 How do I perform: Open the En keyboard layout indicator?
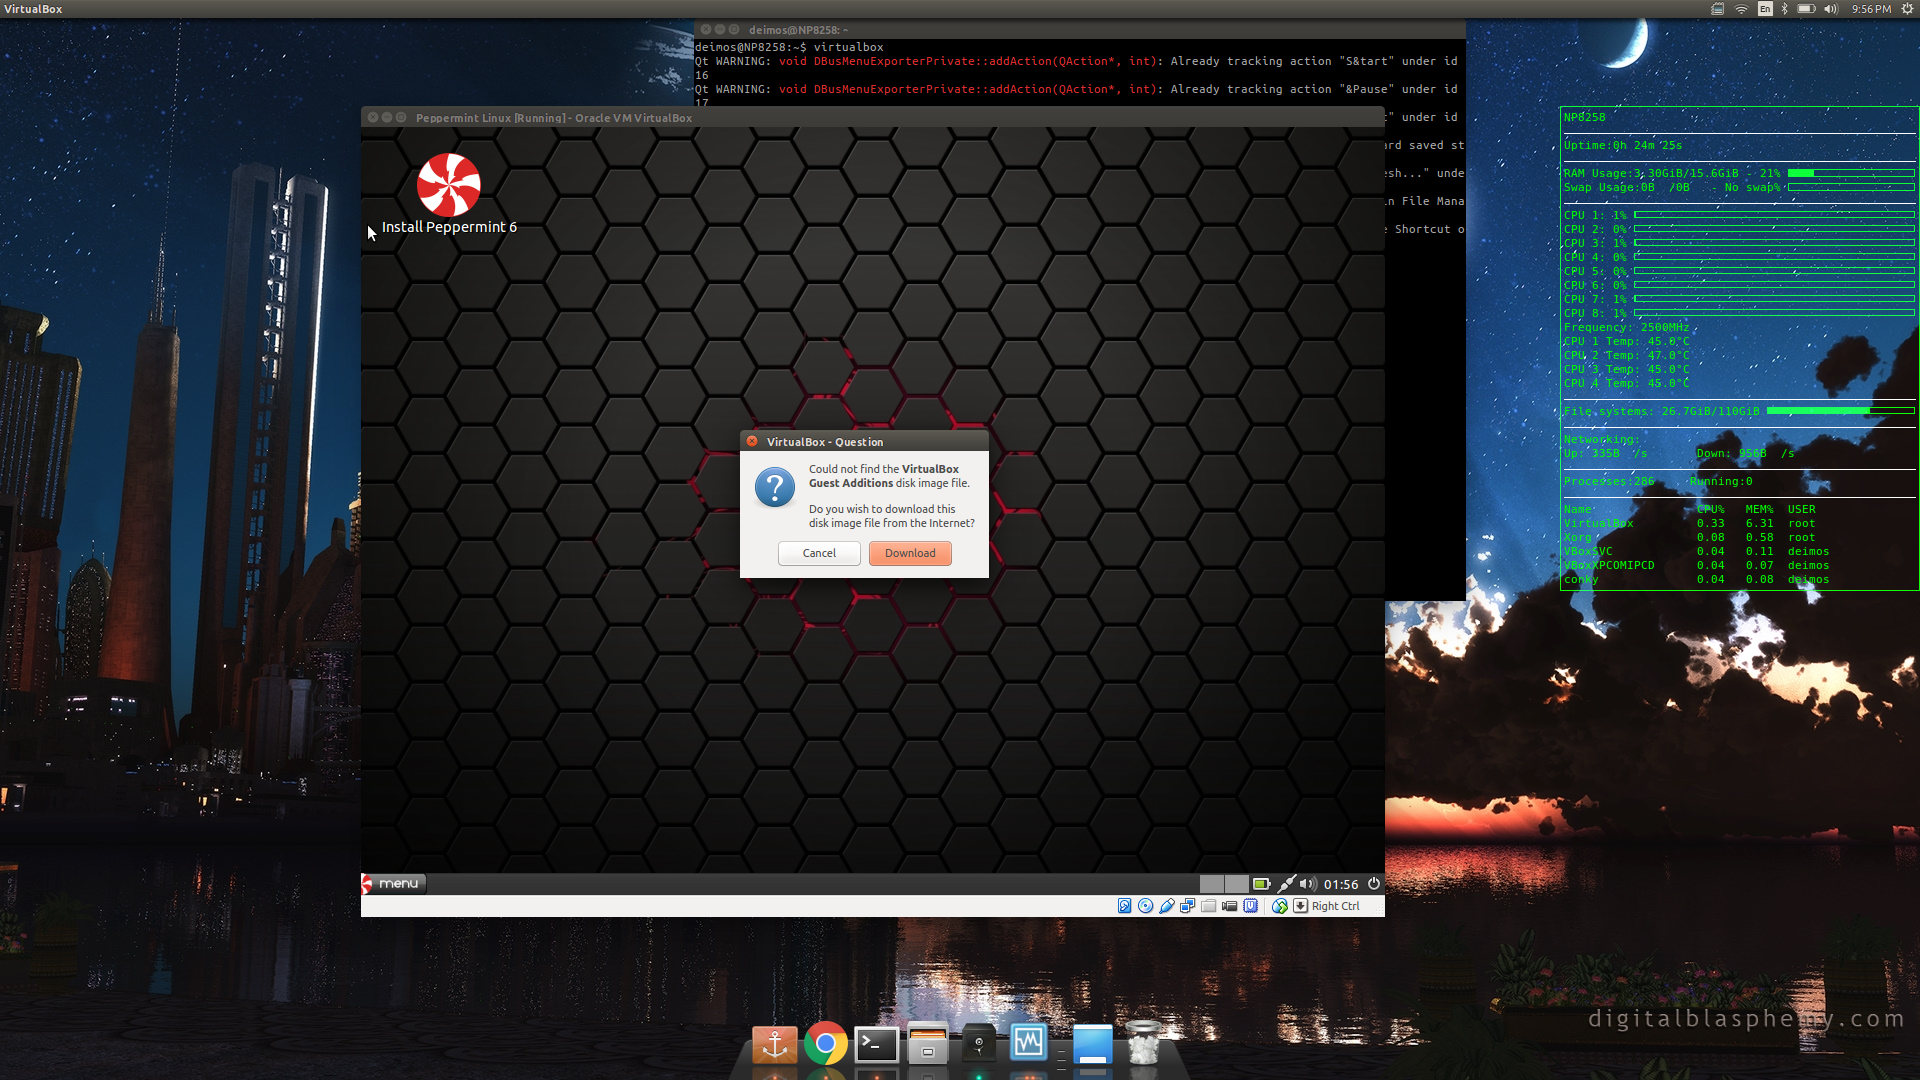(x=1764, y=9)
